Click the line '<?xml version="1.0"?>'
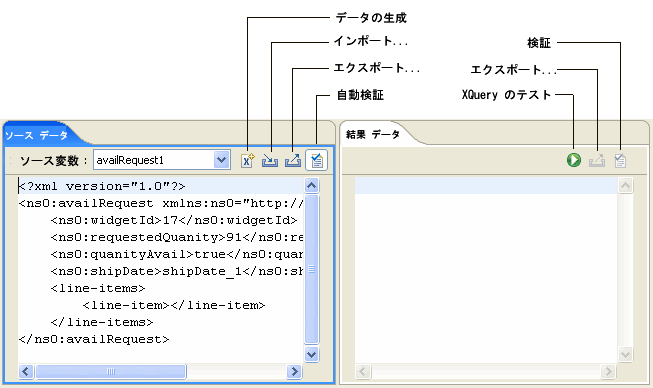653x388 pixels. pyautogui.click(x=102, y=186)
